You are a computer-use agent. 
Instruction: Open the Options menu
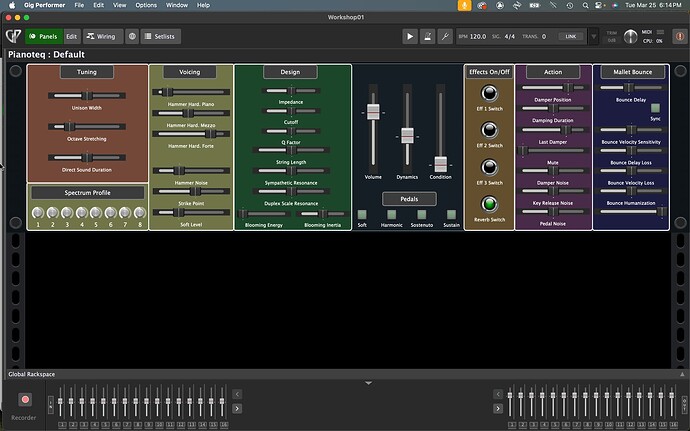click(x=146, y=5)
